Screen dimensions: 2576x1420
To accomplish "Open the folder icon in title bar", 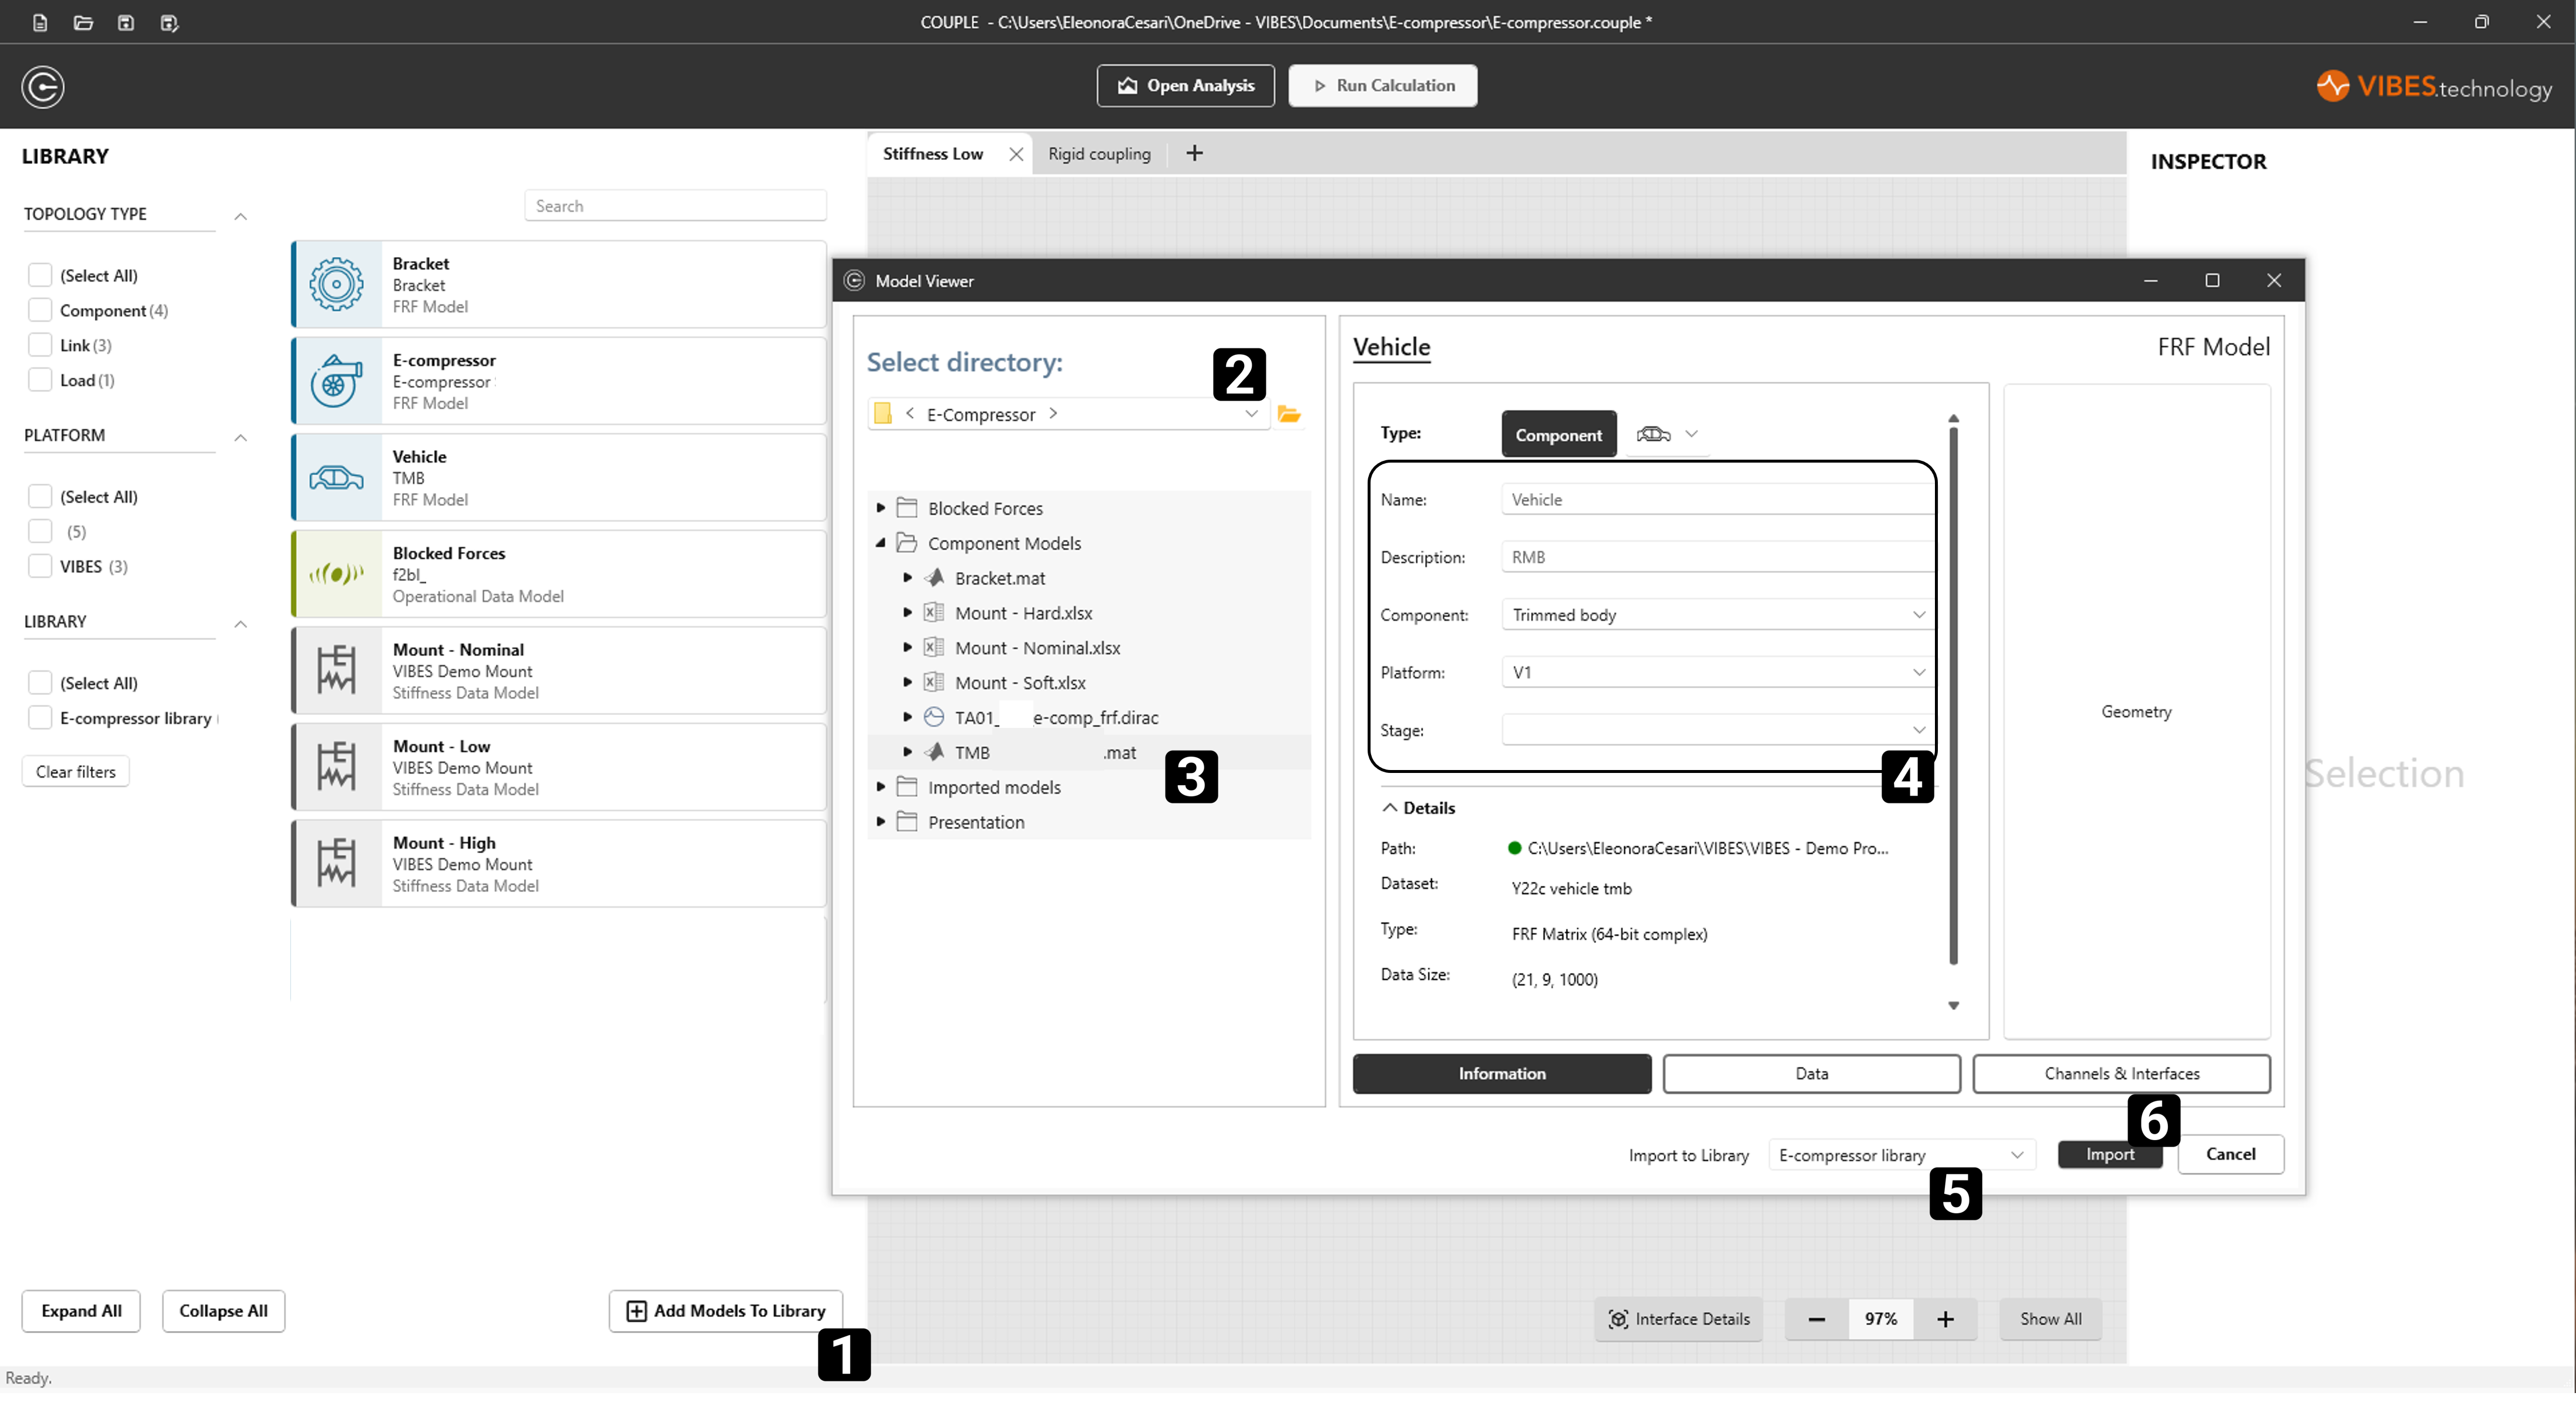I will click(x=83, y=22).
